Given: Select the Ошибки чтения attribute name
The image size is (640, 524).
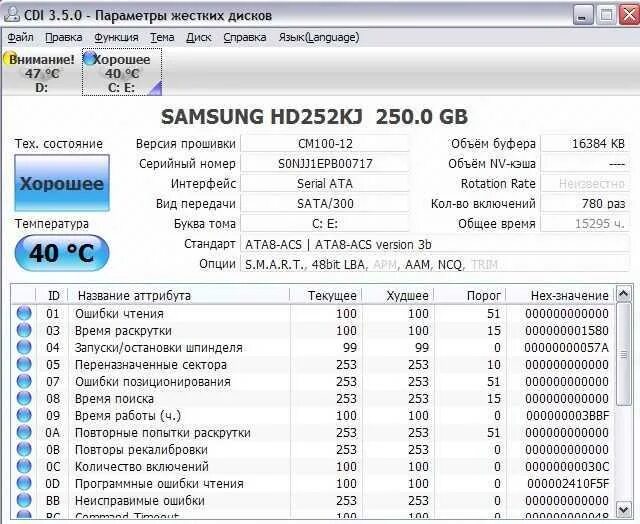Looking at the screenshot, I should point(119,313).
